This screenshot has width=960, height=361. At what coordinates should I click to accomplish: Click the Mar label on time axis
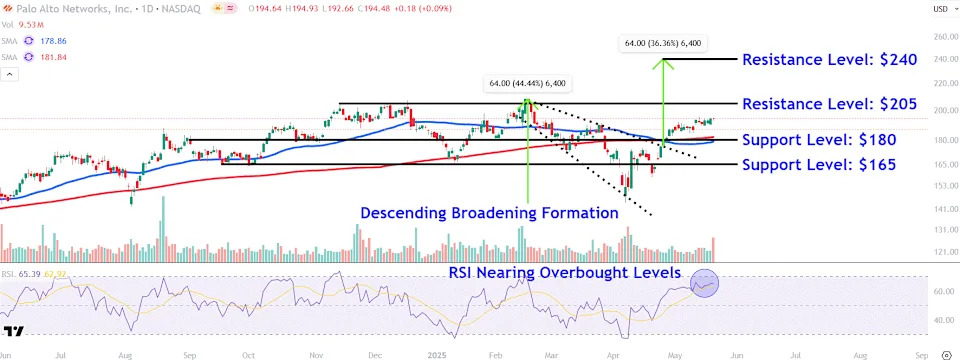pyautogui.click(x=552, y=355)
